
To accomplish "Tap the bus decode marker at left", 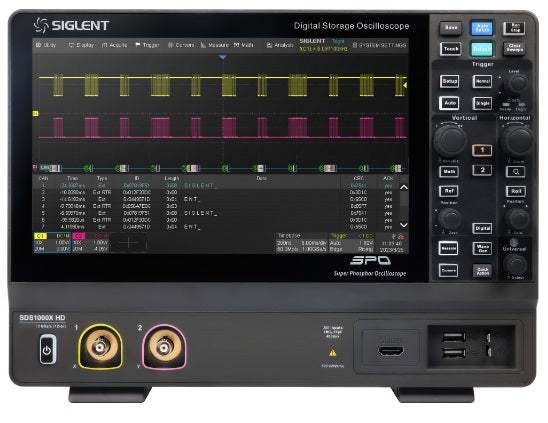I will point(35,168).
